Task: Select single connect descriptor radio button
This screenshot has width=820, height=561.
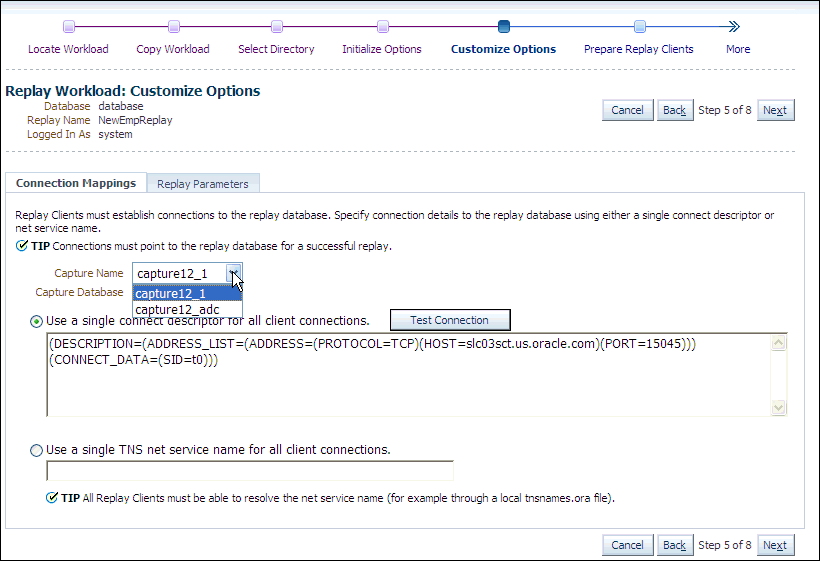Action: coord(38,321)
